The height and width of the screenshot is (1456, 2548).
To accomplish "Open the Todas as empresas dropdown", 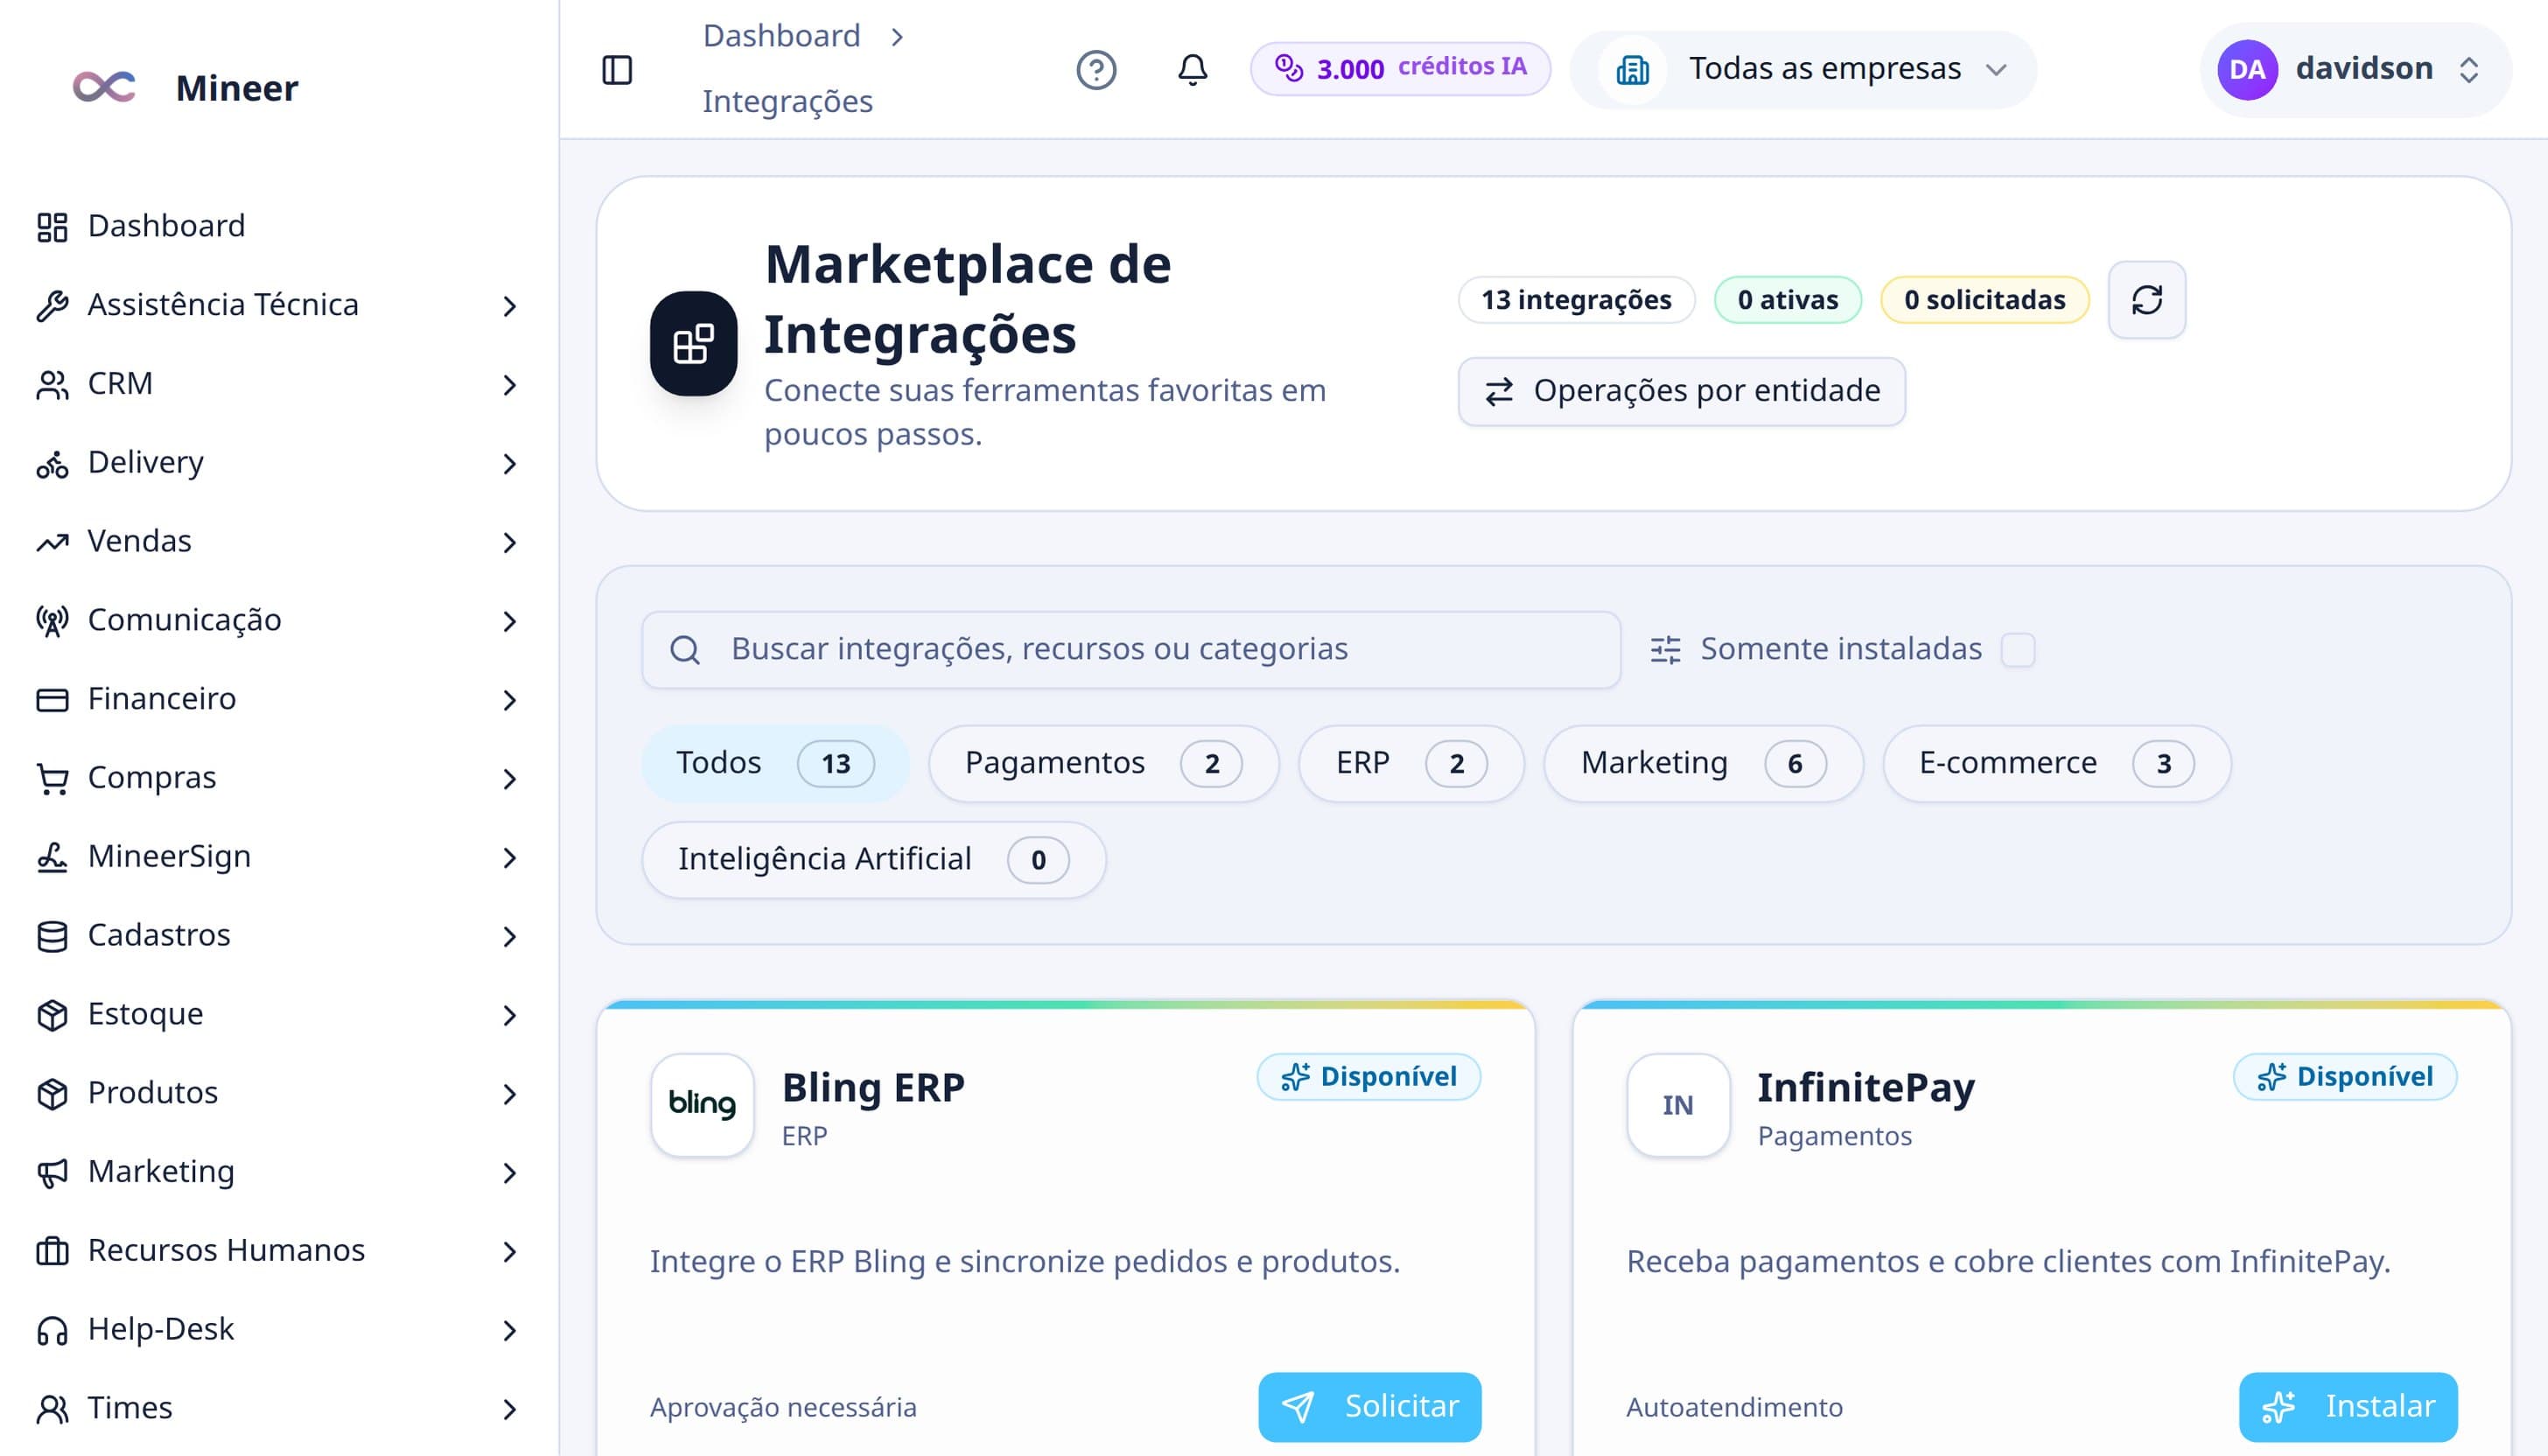I will point(1803,70).
